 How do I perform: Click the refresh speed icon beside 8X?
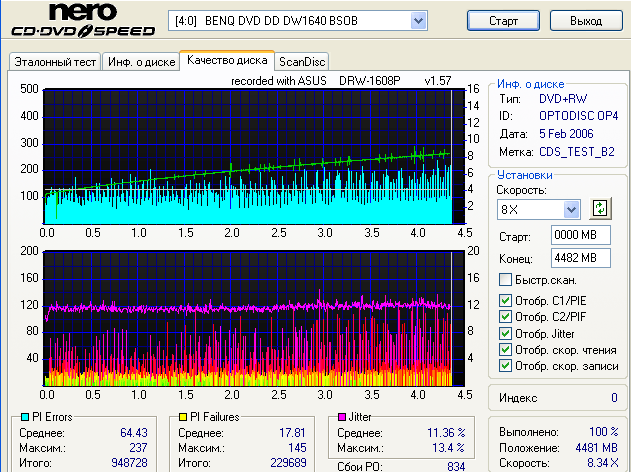600,209
